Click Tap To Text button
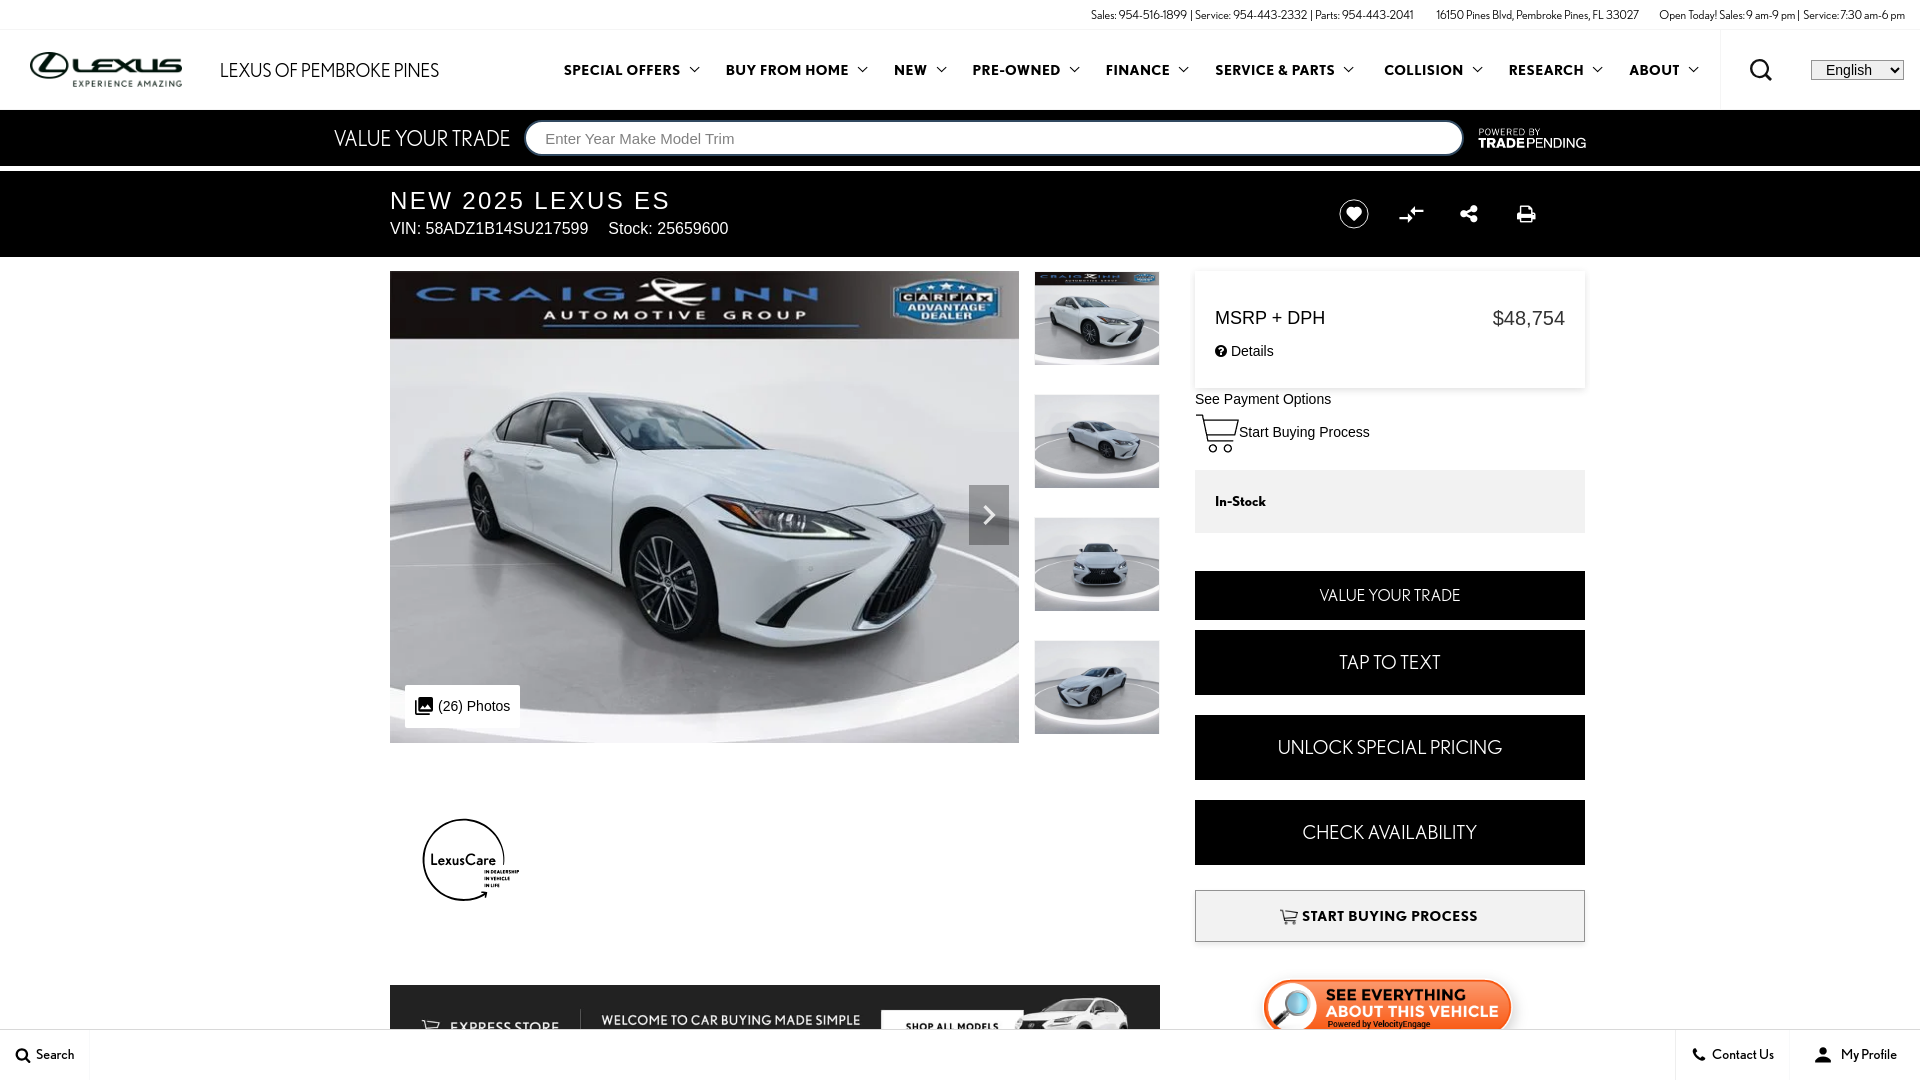This screenshot has width=1920, height=1080. point(1390,662)
